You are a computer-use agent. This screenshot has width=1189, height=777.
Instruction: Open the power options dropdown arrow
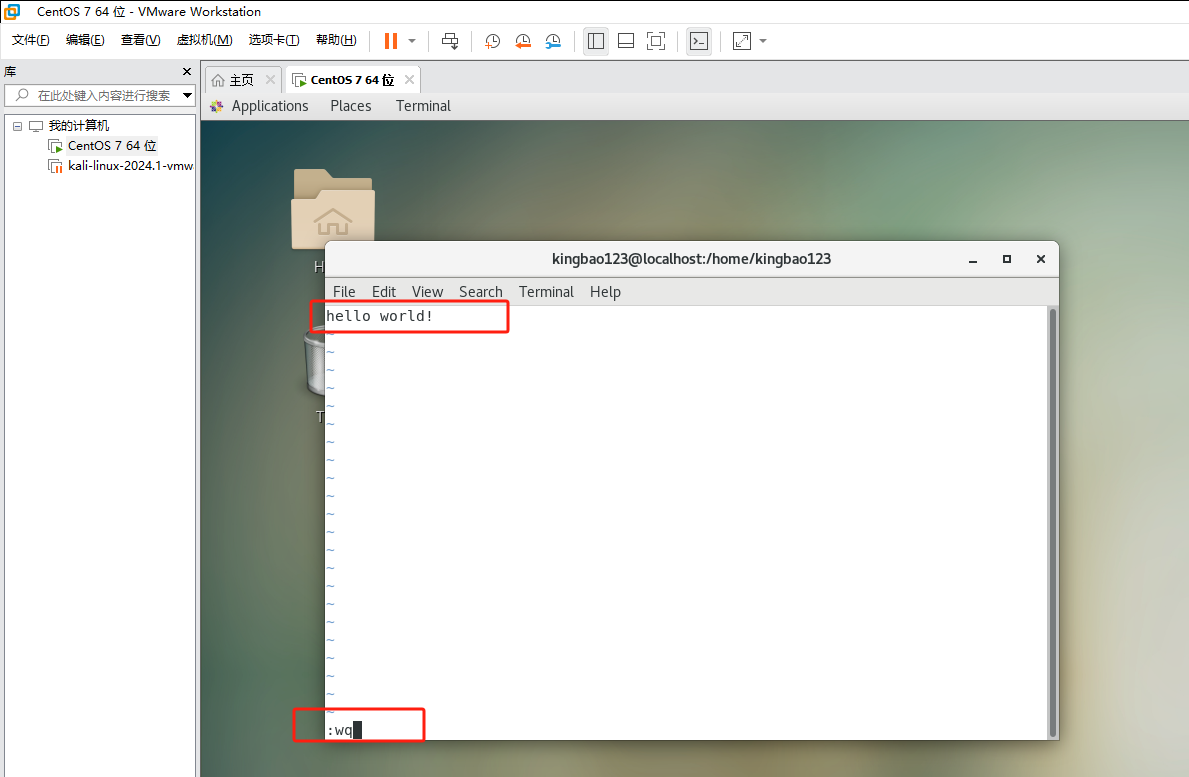pos(412,41)
